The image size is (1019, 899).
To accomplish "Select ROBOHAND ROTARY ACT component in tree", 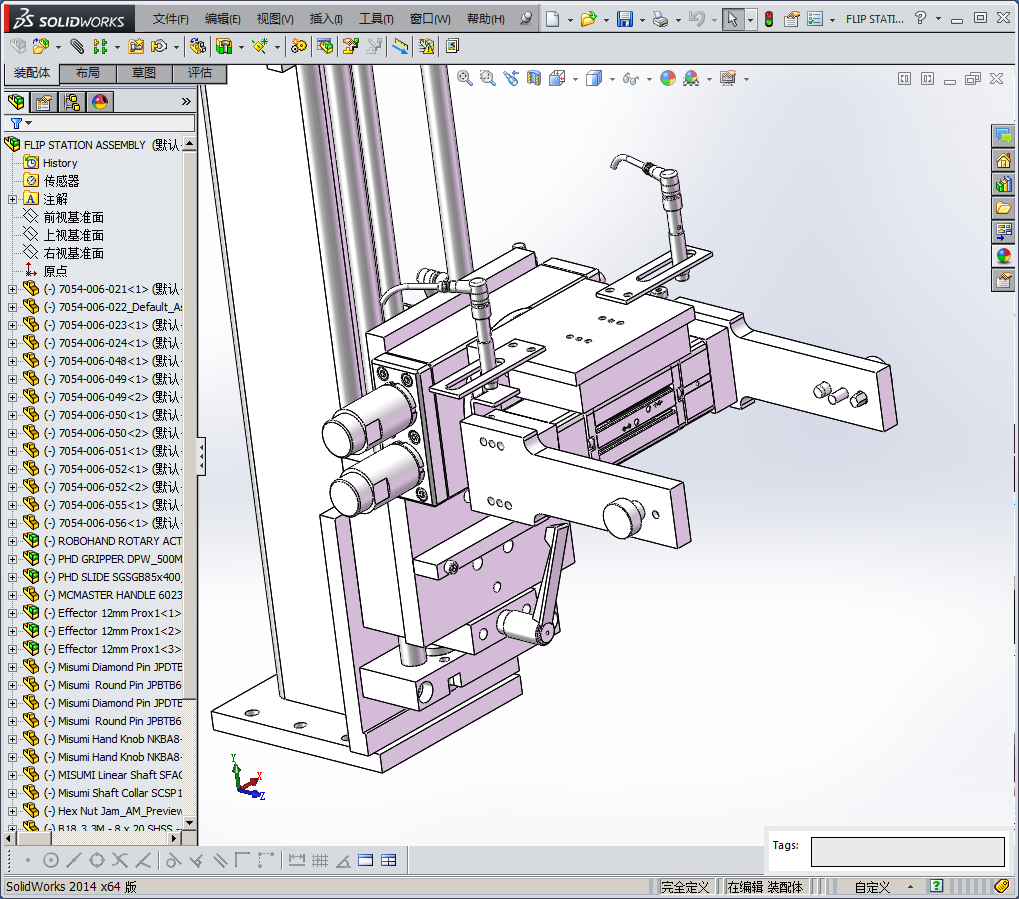I will [119, 541].
